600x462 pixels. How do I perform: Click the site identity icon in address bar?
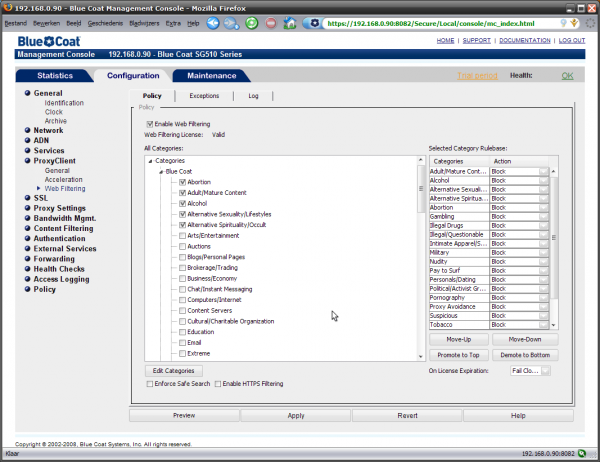[x=314, y=23]
